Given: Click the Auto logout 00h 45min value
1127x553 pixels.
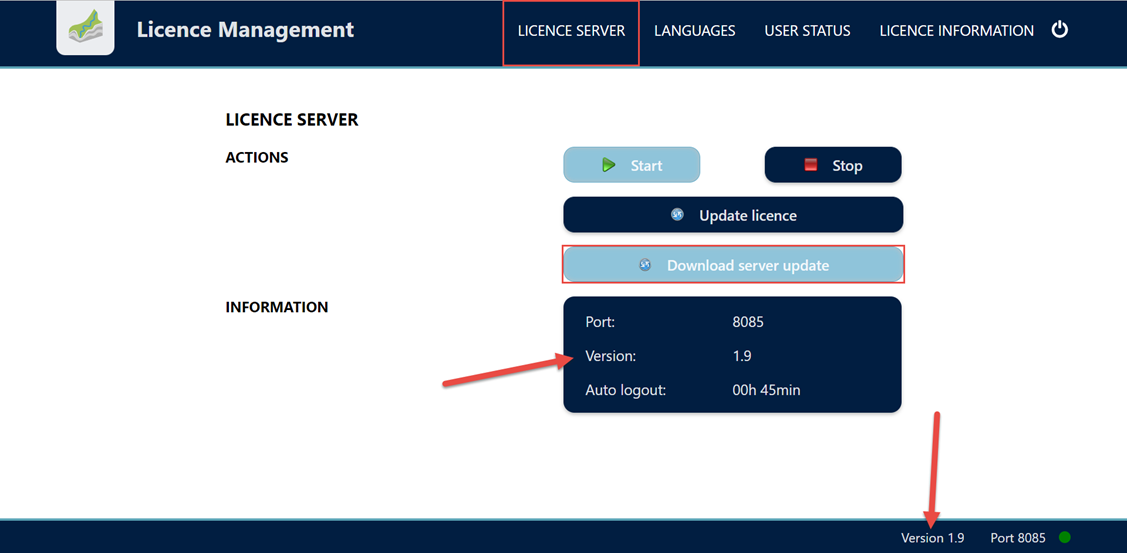Looking at the screenshot, I should tap(766, 390).
